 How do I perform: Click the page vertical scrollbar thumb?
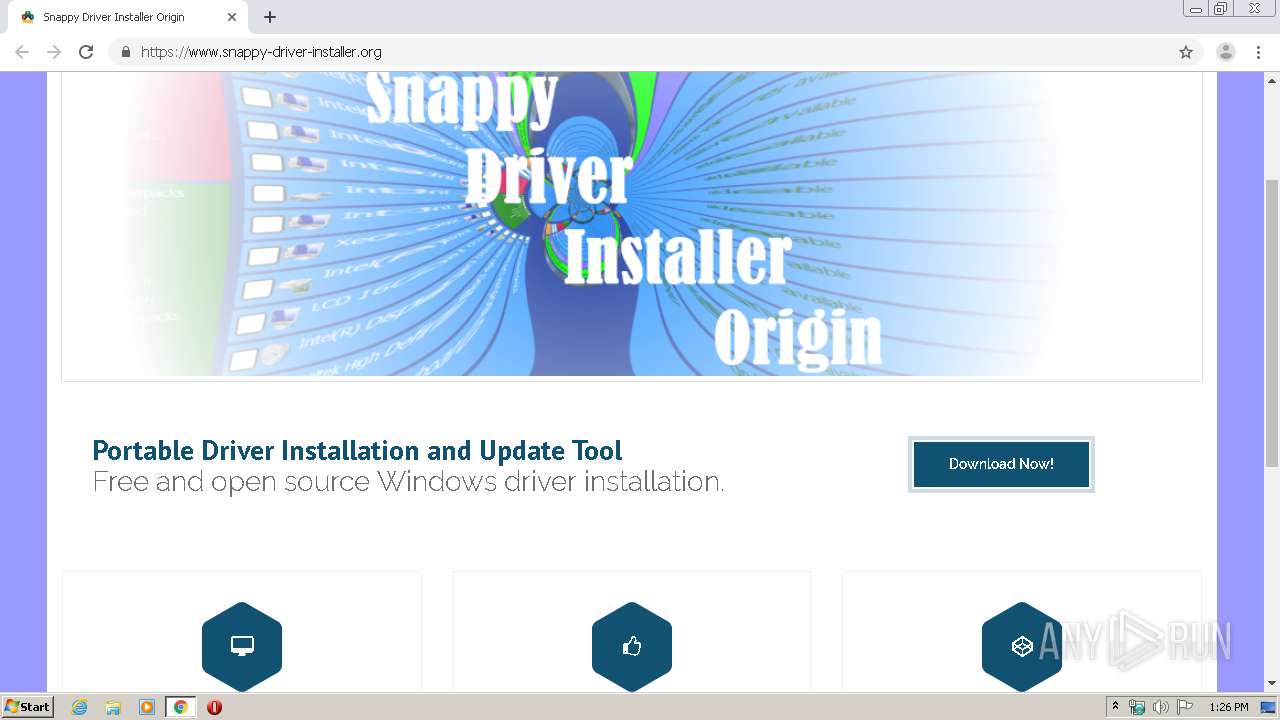click(x=1272, y=323)
